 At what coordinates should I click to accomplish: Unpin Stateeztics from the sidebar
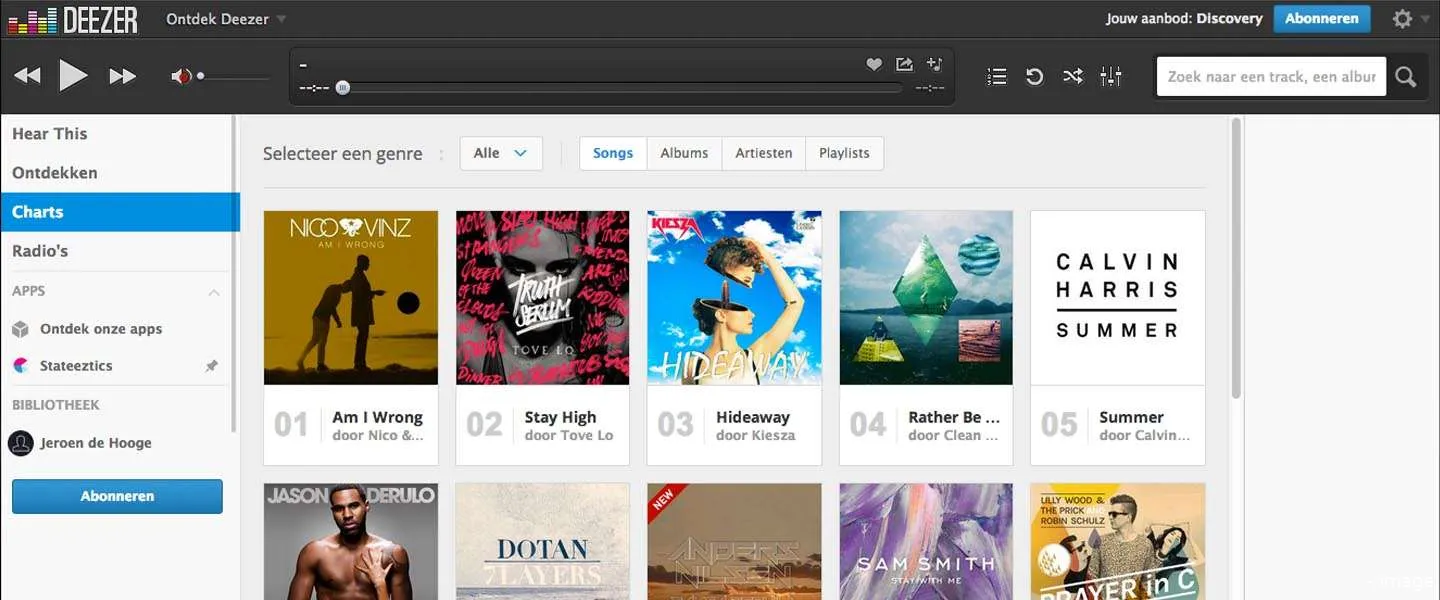click(211, 366)
